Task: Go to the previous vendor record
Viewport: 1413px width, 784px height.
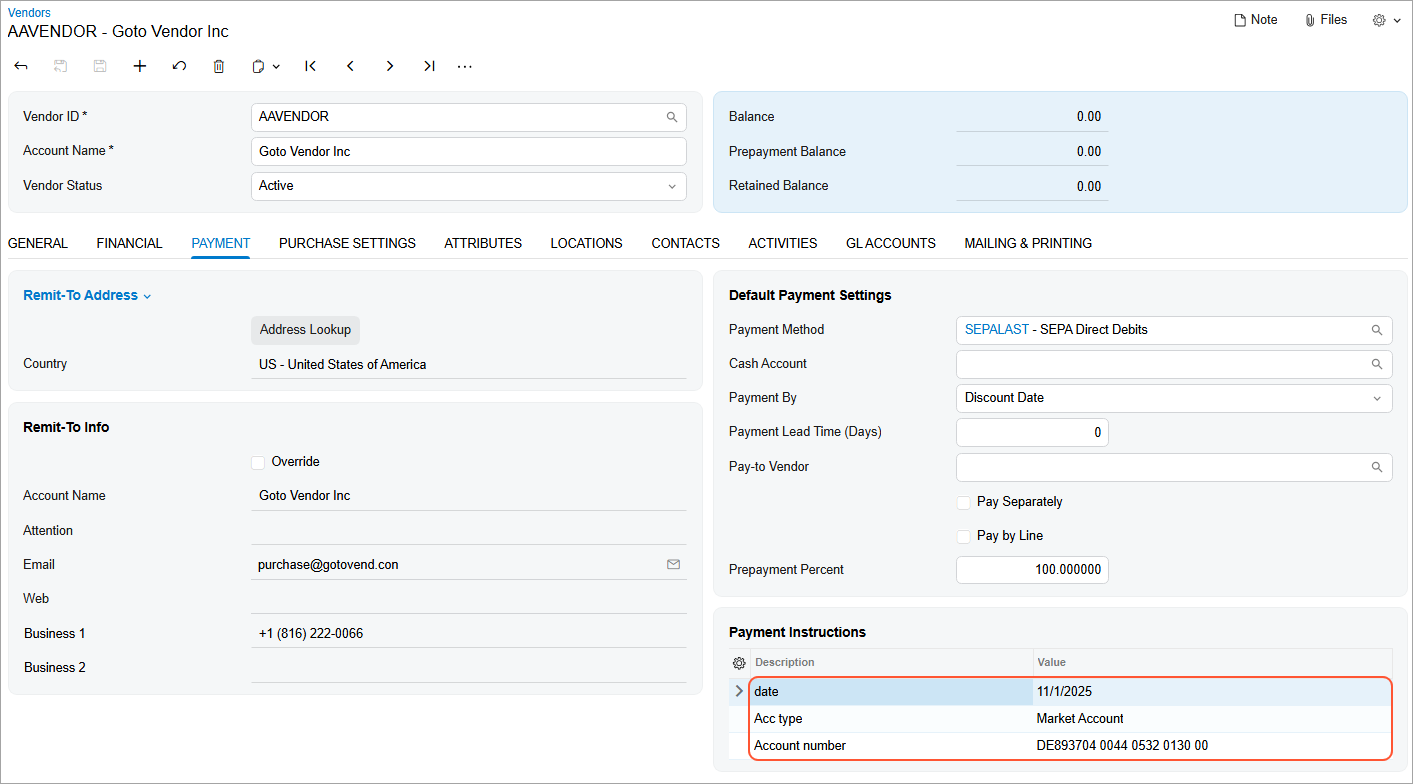Action: point(350,66)
